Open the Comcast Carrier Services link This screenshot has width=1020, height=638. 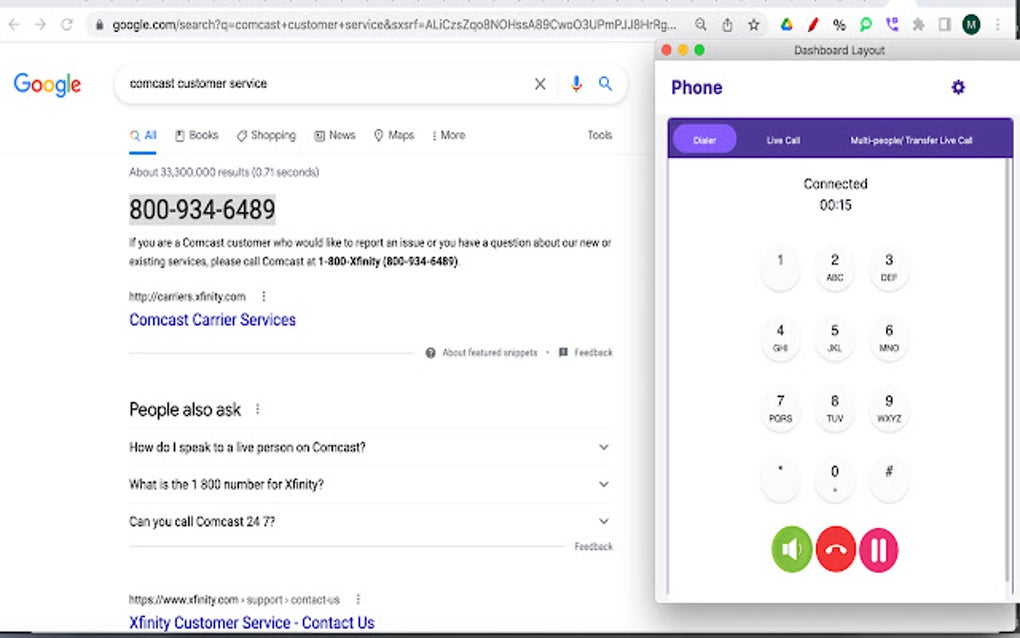pyautogui.click(x=212, y=319)
